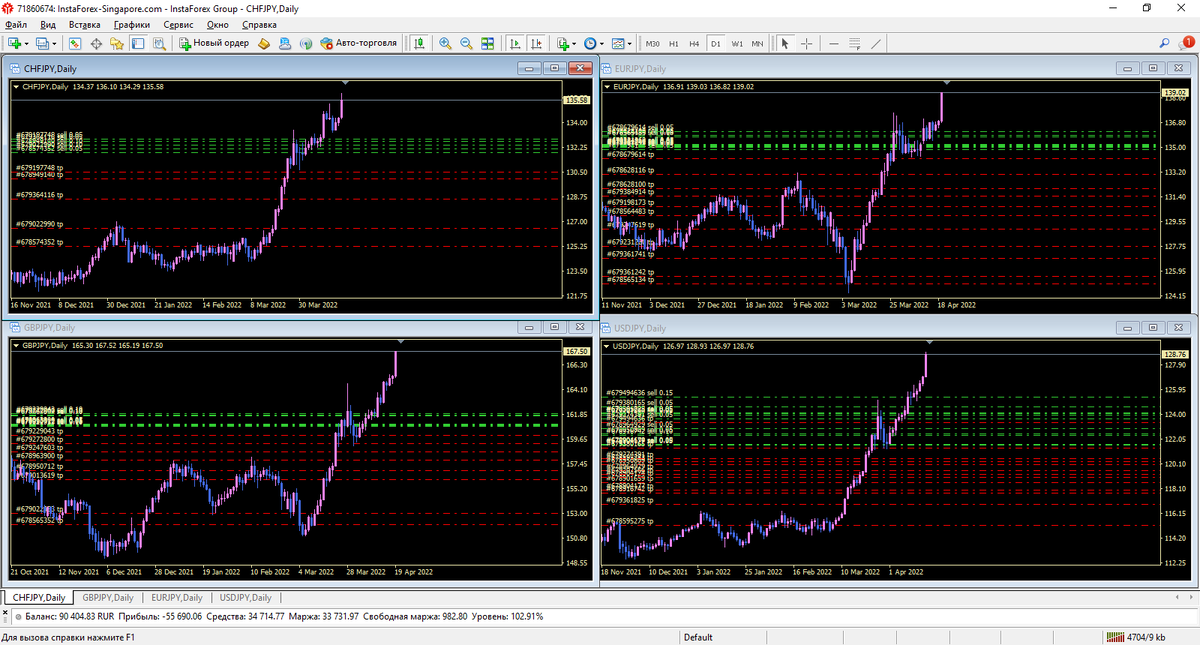Expand the Templates dropdown arrow

pos(630,44)
